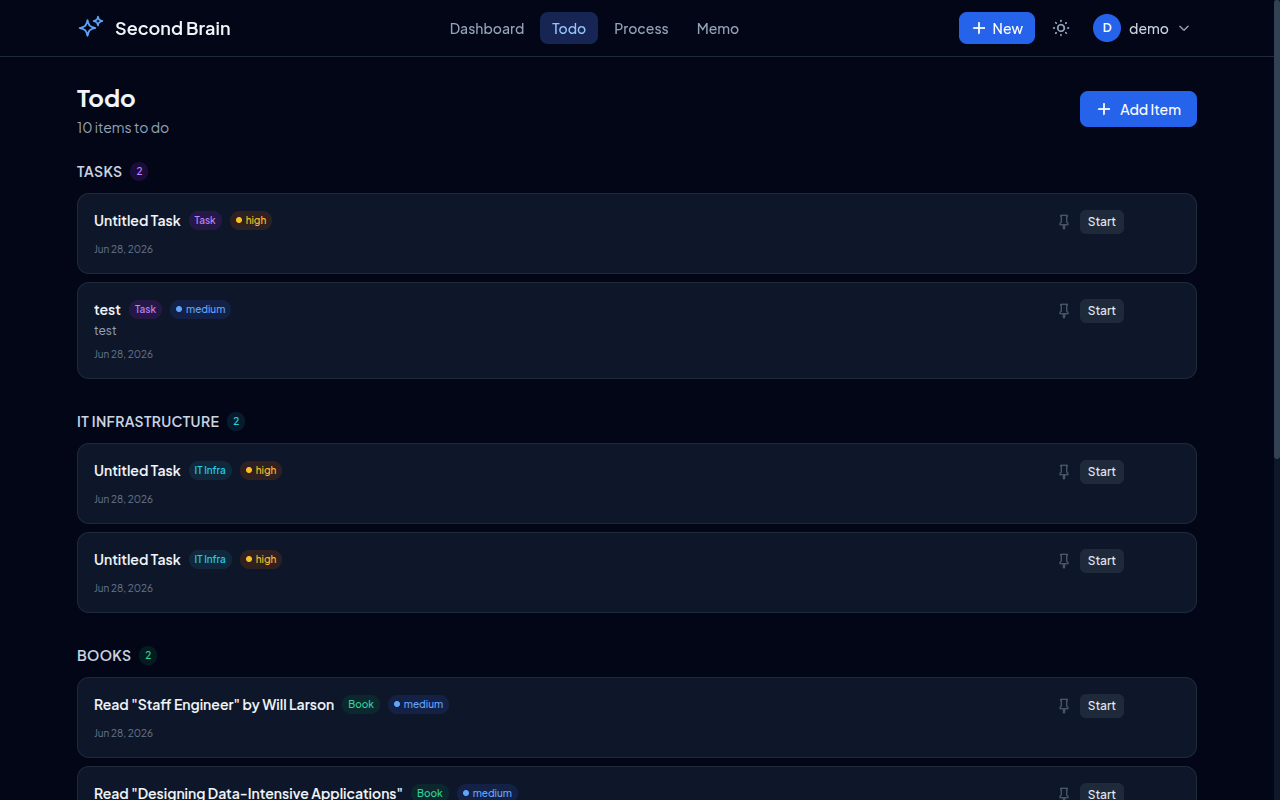Click the TASKS section heading

coord(99,172)
